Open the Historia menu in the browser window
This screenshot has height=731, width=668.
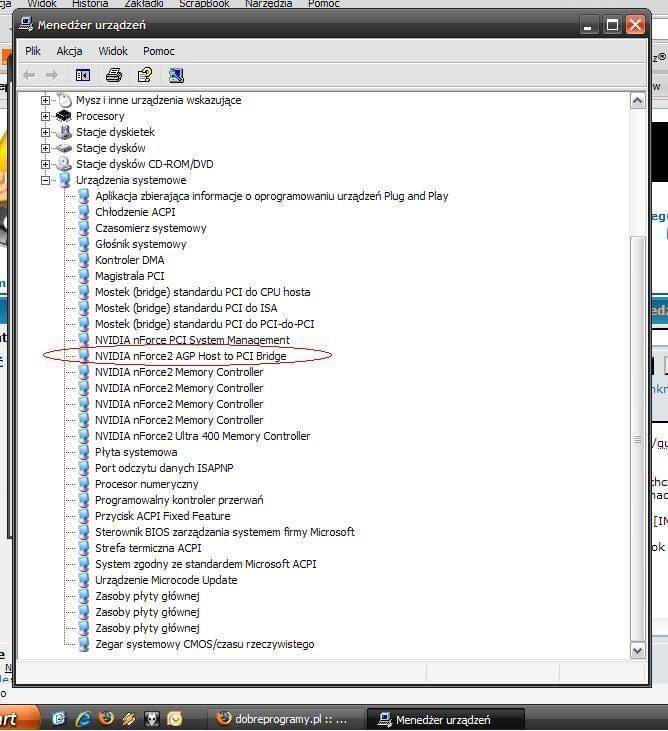90,4
